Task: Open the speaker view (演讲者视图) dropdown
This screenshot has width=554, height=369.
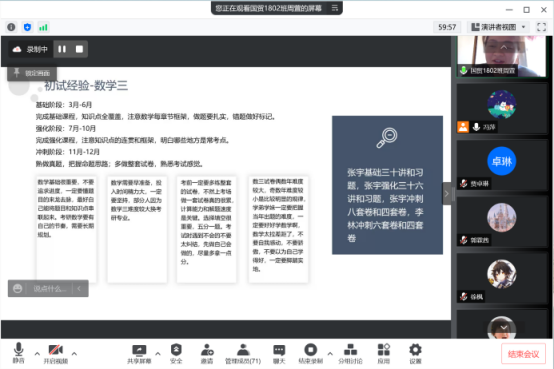Action: (x=499, y=27)
